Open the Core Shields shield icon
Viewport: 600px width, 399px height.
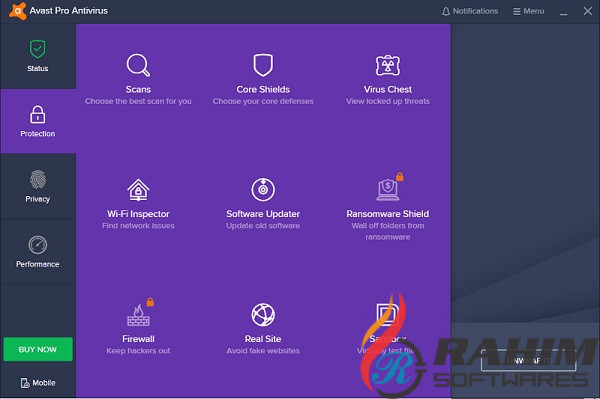tap(263, 65)
